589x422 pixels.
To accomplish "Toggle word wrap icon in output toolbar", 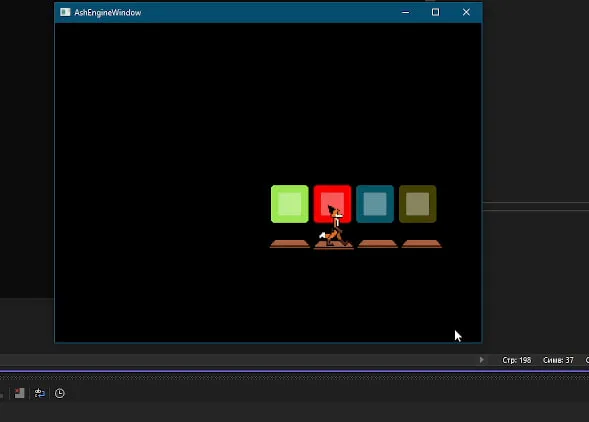I will coord(40,393).
